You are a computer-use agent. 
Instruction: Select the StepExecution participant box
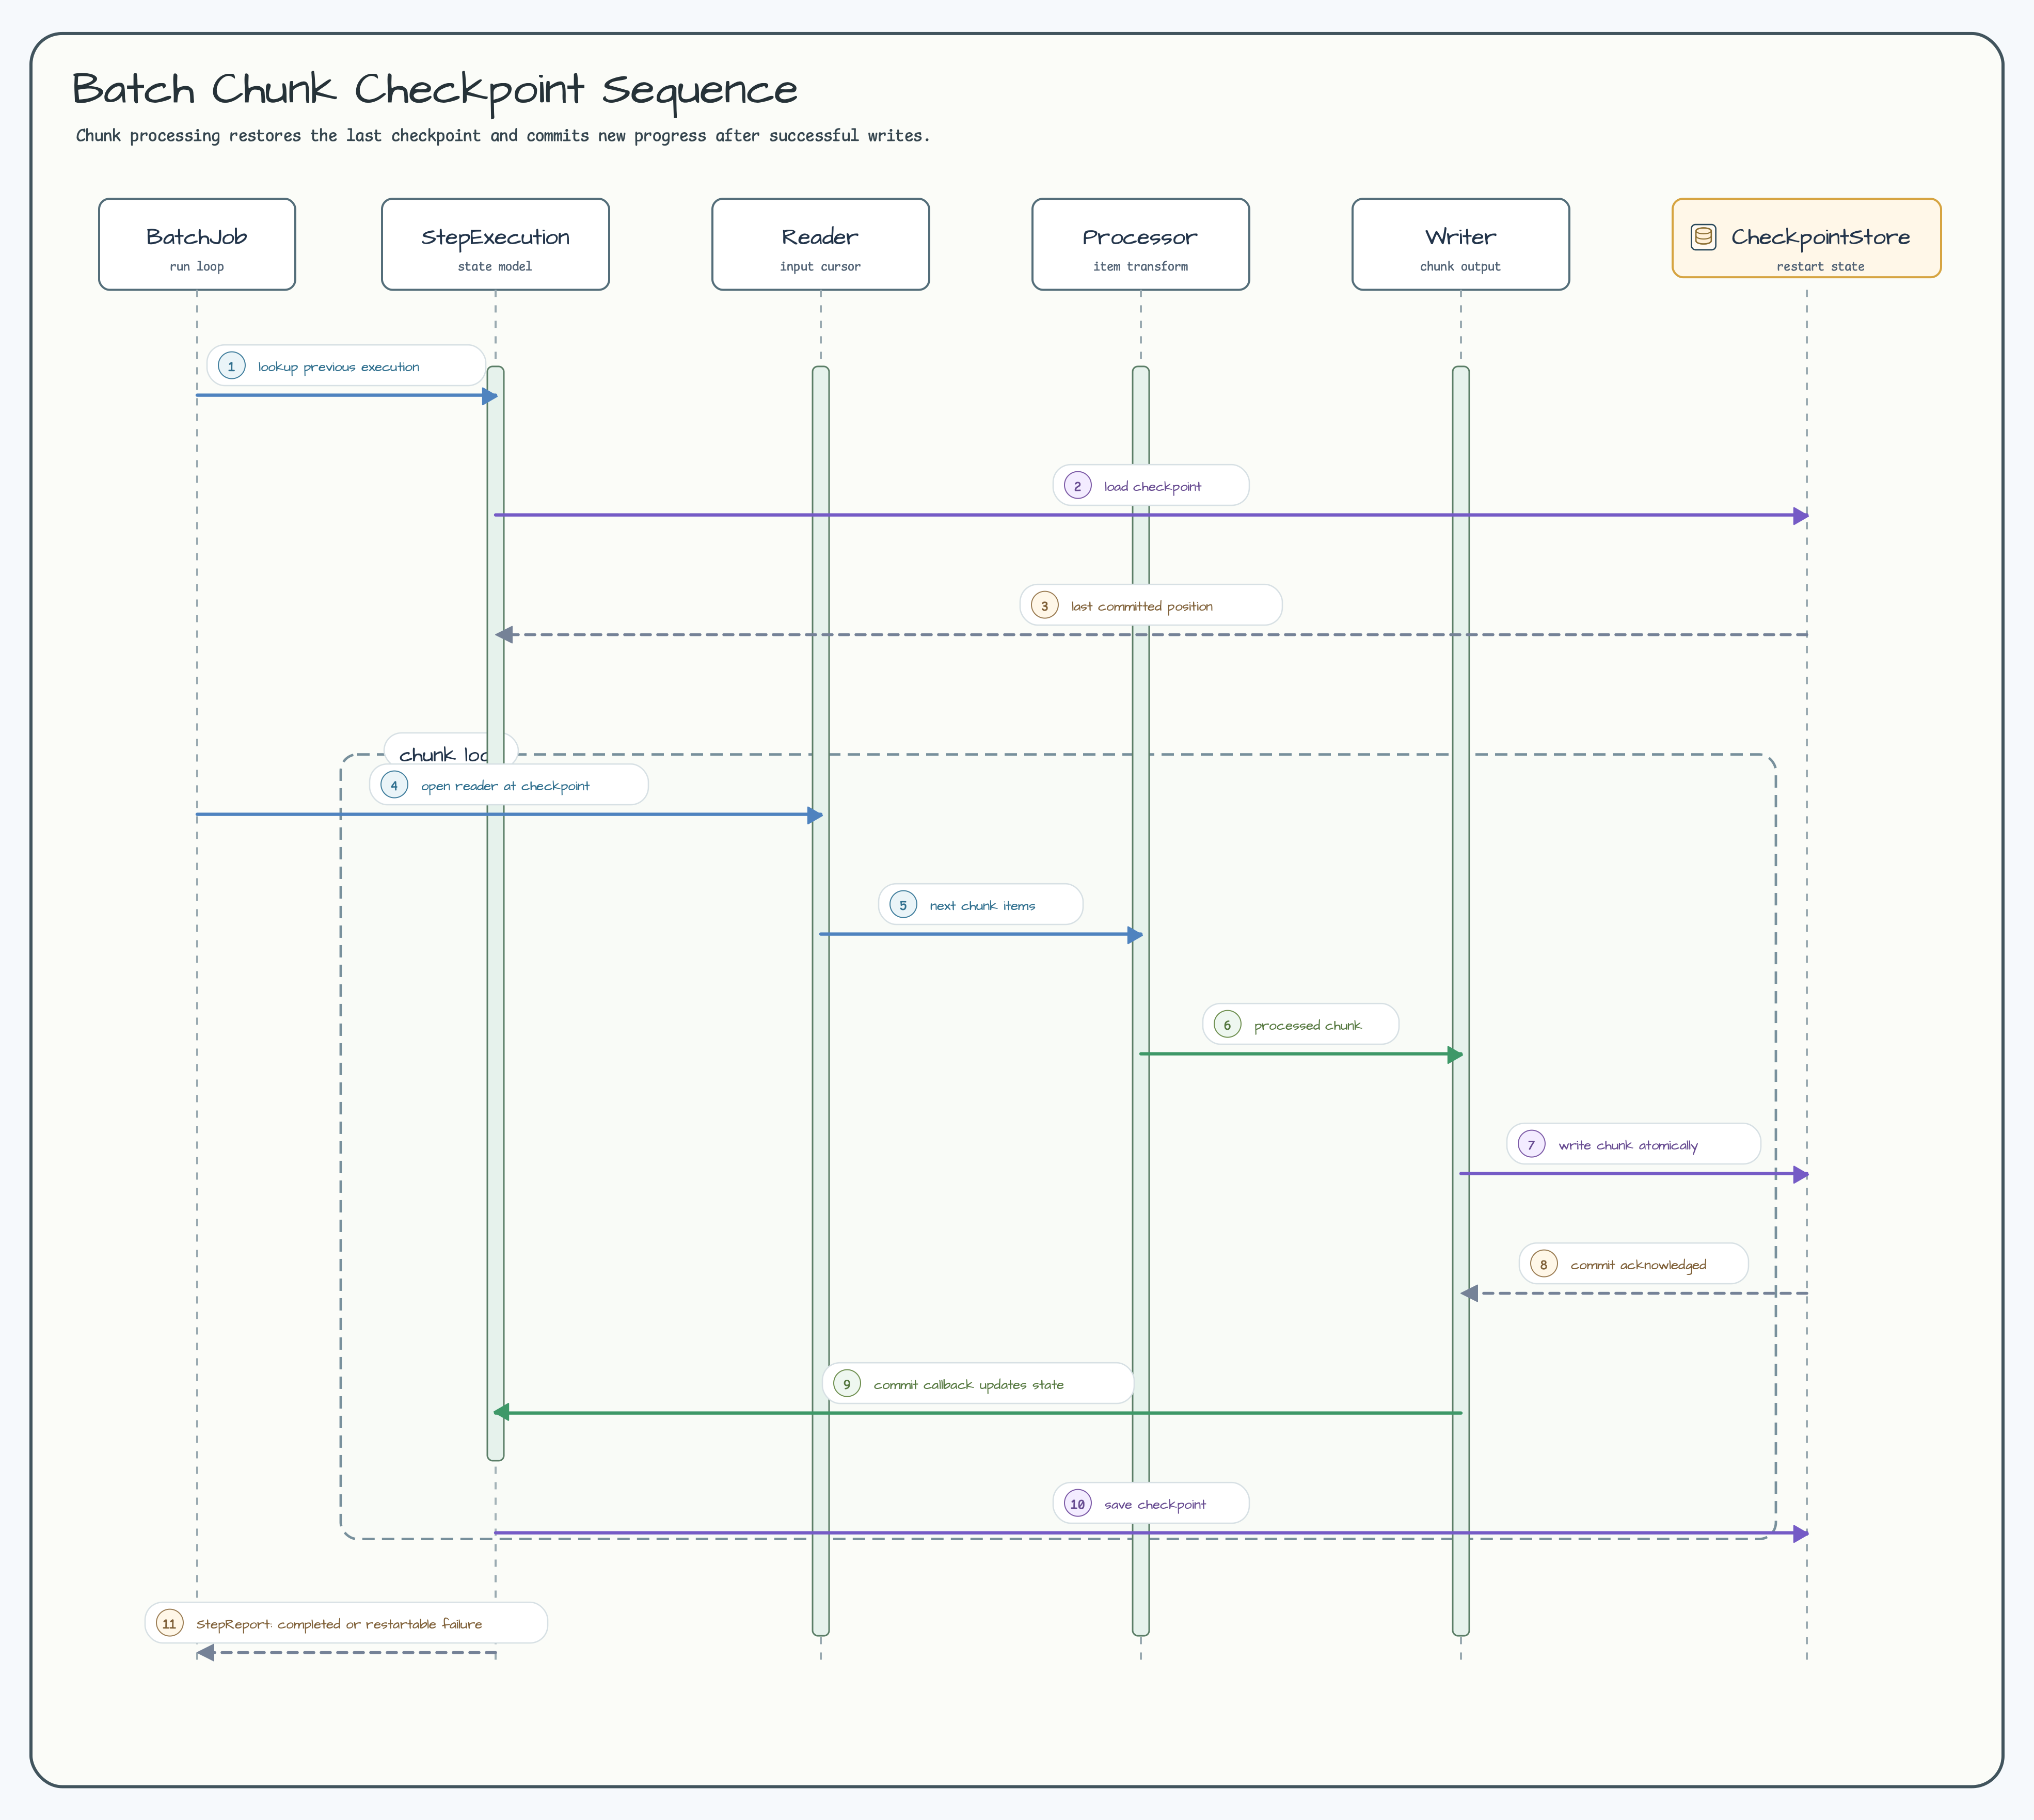click(x=495, y=244)
